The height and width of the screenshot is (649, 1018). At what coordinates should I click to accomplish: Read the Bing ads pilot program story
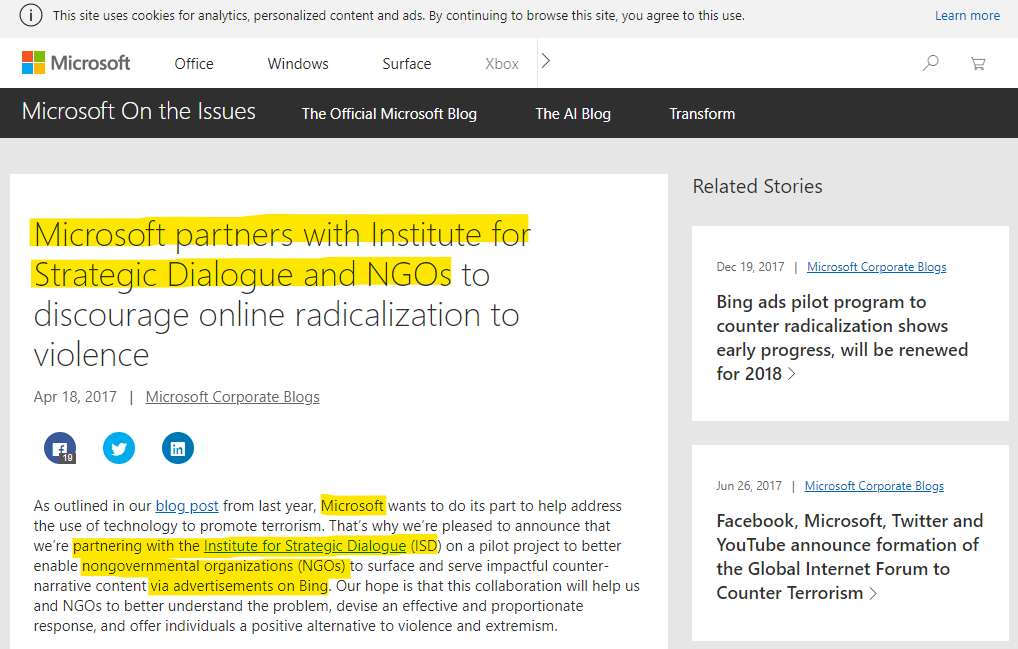842,338
